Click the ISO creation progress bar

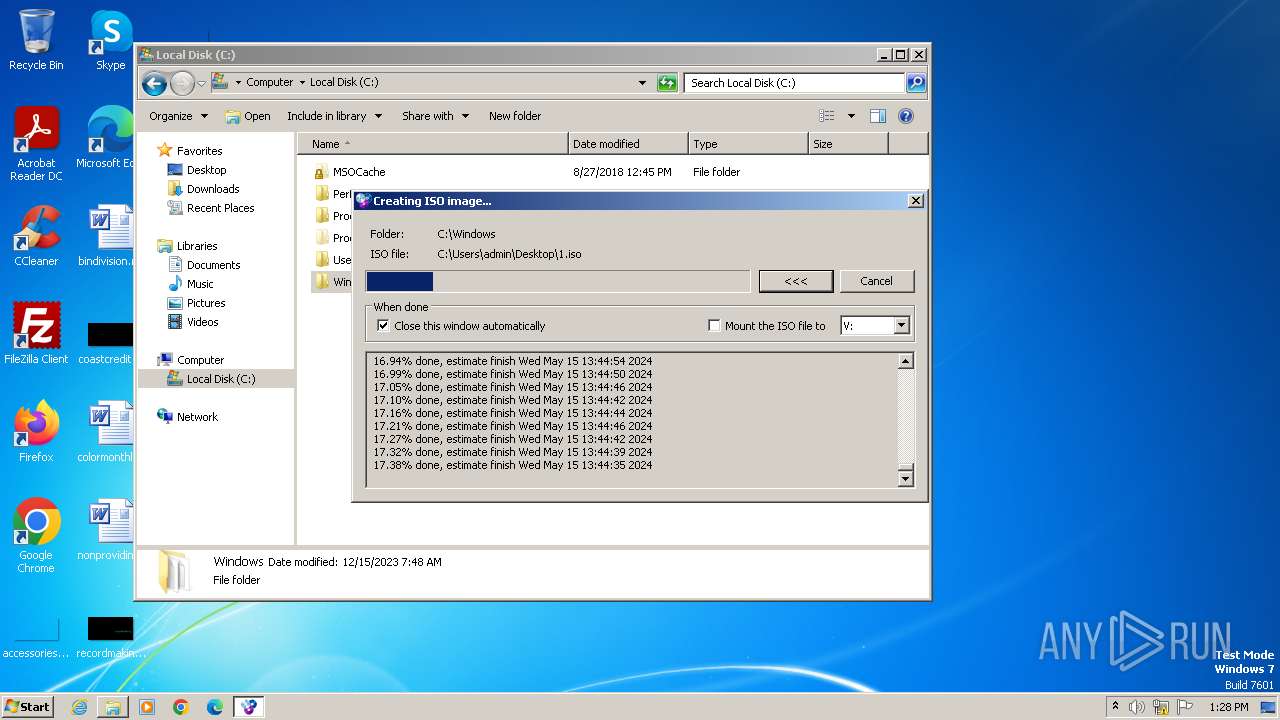click(x=558, y=282)
